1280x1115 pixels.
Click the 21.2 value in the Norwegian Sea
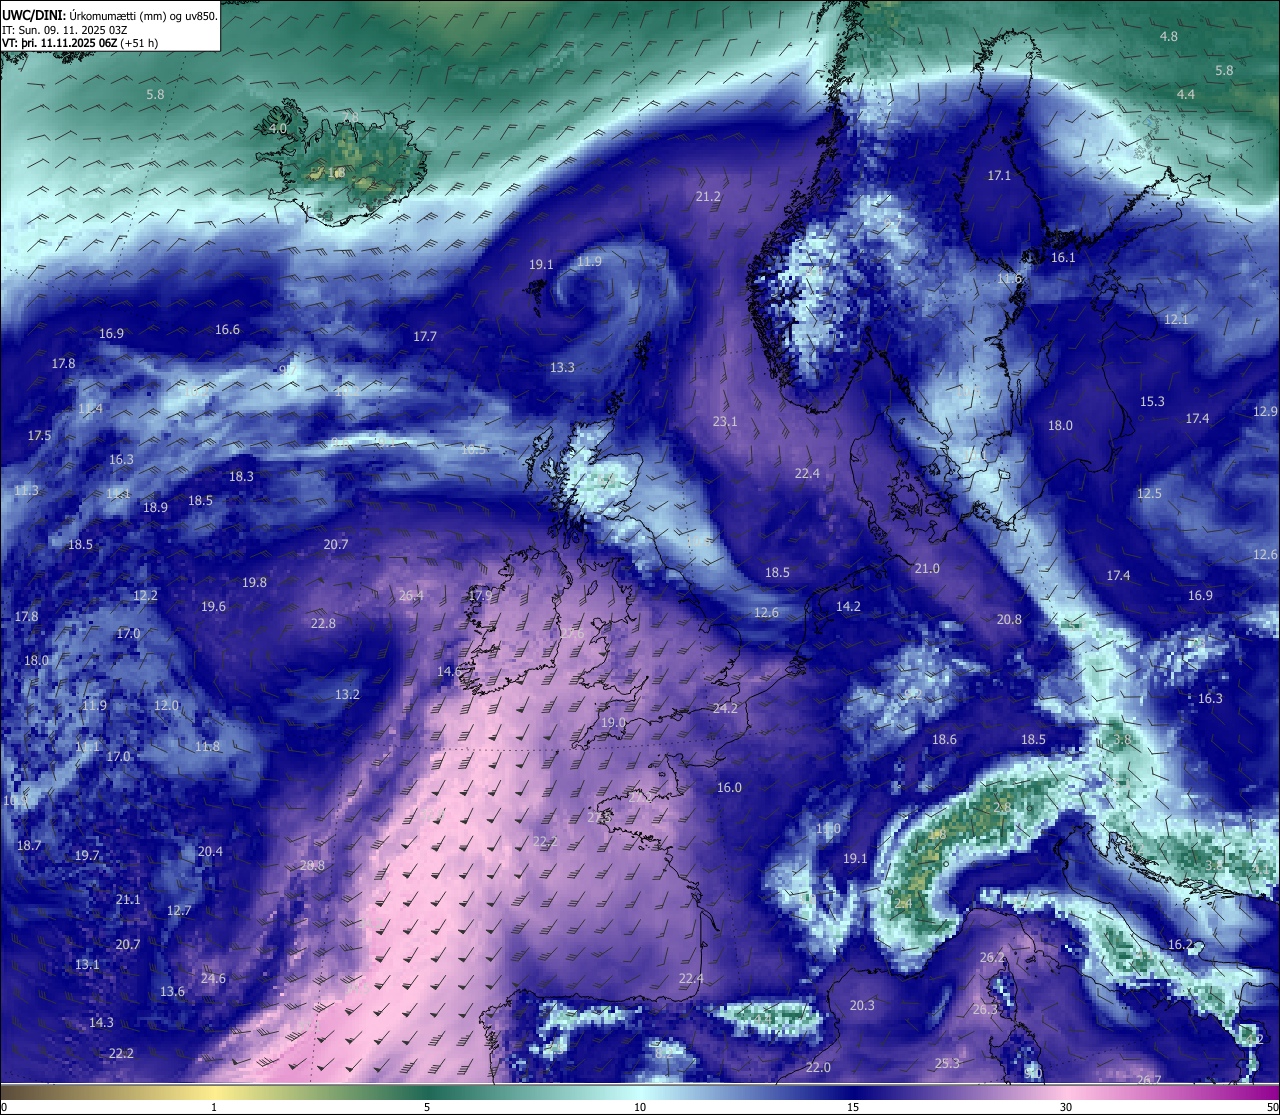tap(708, 196)
